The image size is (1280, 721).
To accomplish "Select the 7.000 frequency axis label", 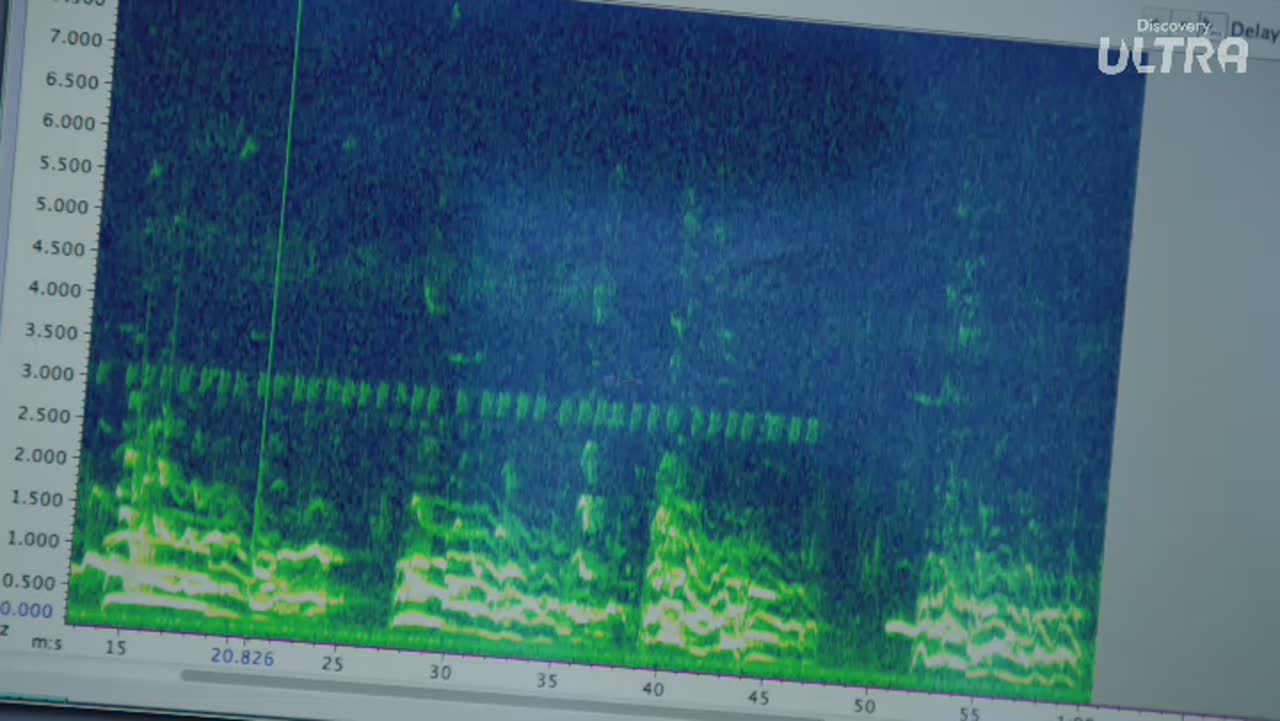I will coord(74,39).
